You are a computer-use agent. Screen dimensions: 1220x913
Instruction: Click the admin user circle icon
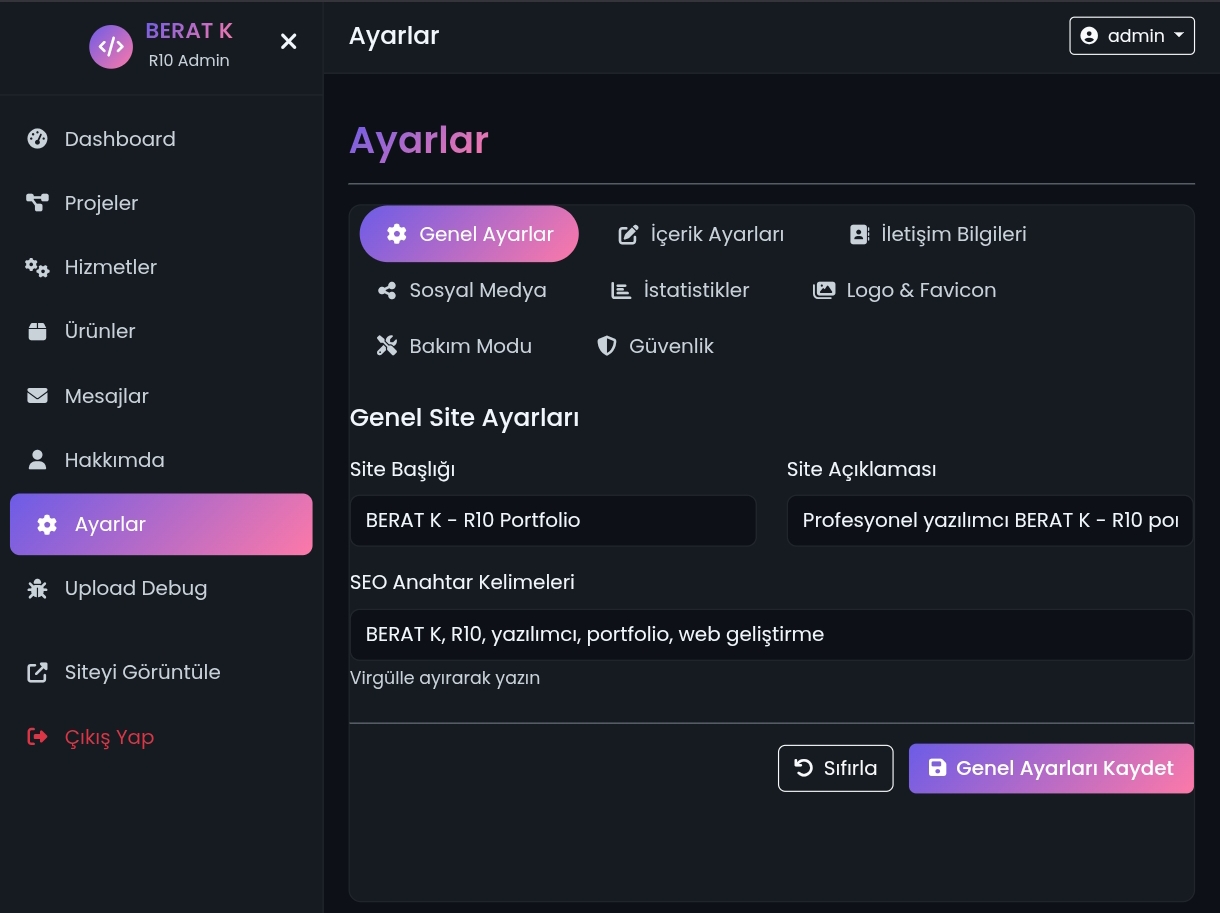pos(1090,36)
